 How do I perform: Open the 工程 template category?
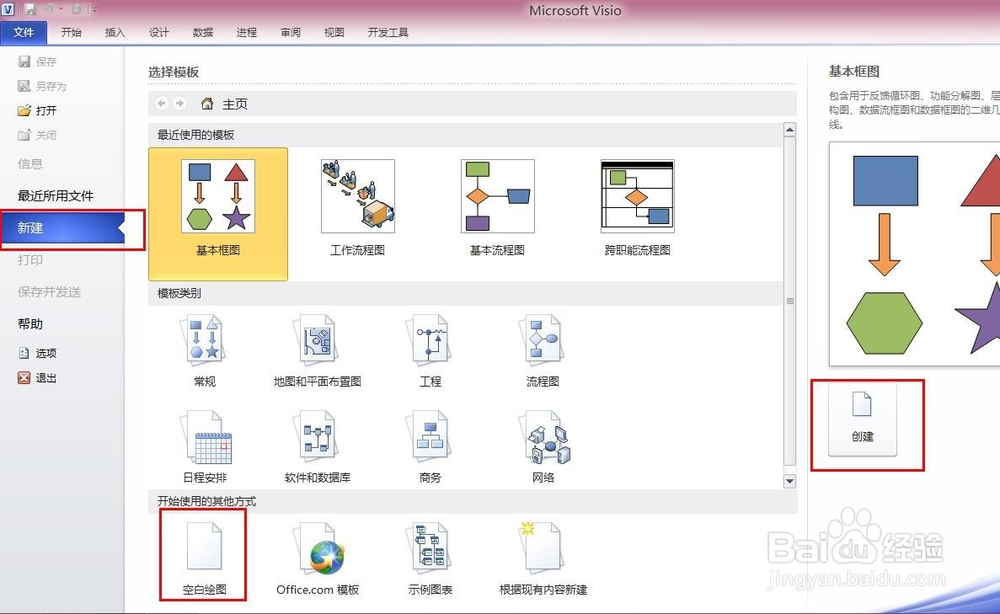[430, 351]
